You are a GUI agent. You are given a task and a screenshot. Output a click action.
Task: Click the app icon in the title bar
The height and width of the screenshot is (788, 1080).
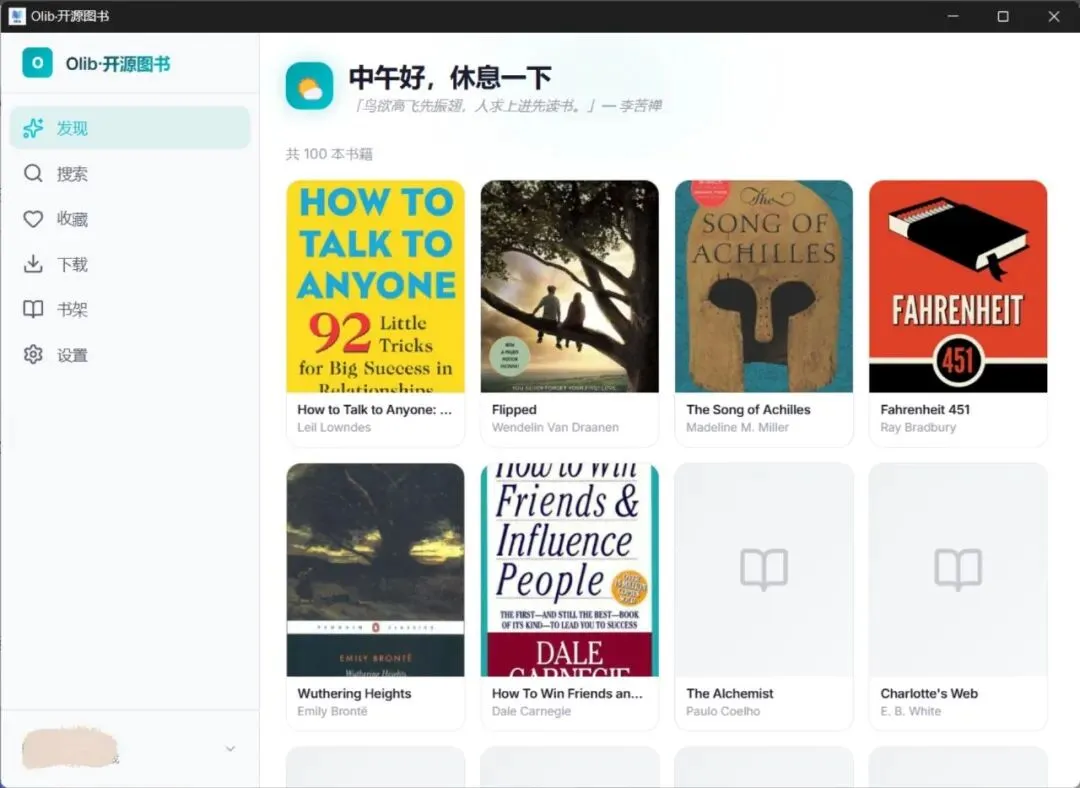[17, 16]
